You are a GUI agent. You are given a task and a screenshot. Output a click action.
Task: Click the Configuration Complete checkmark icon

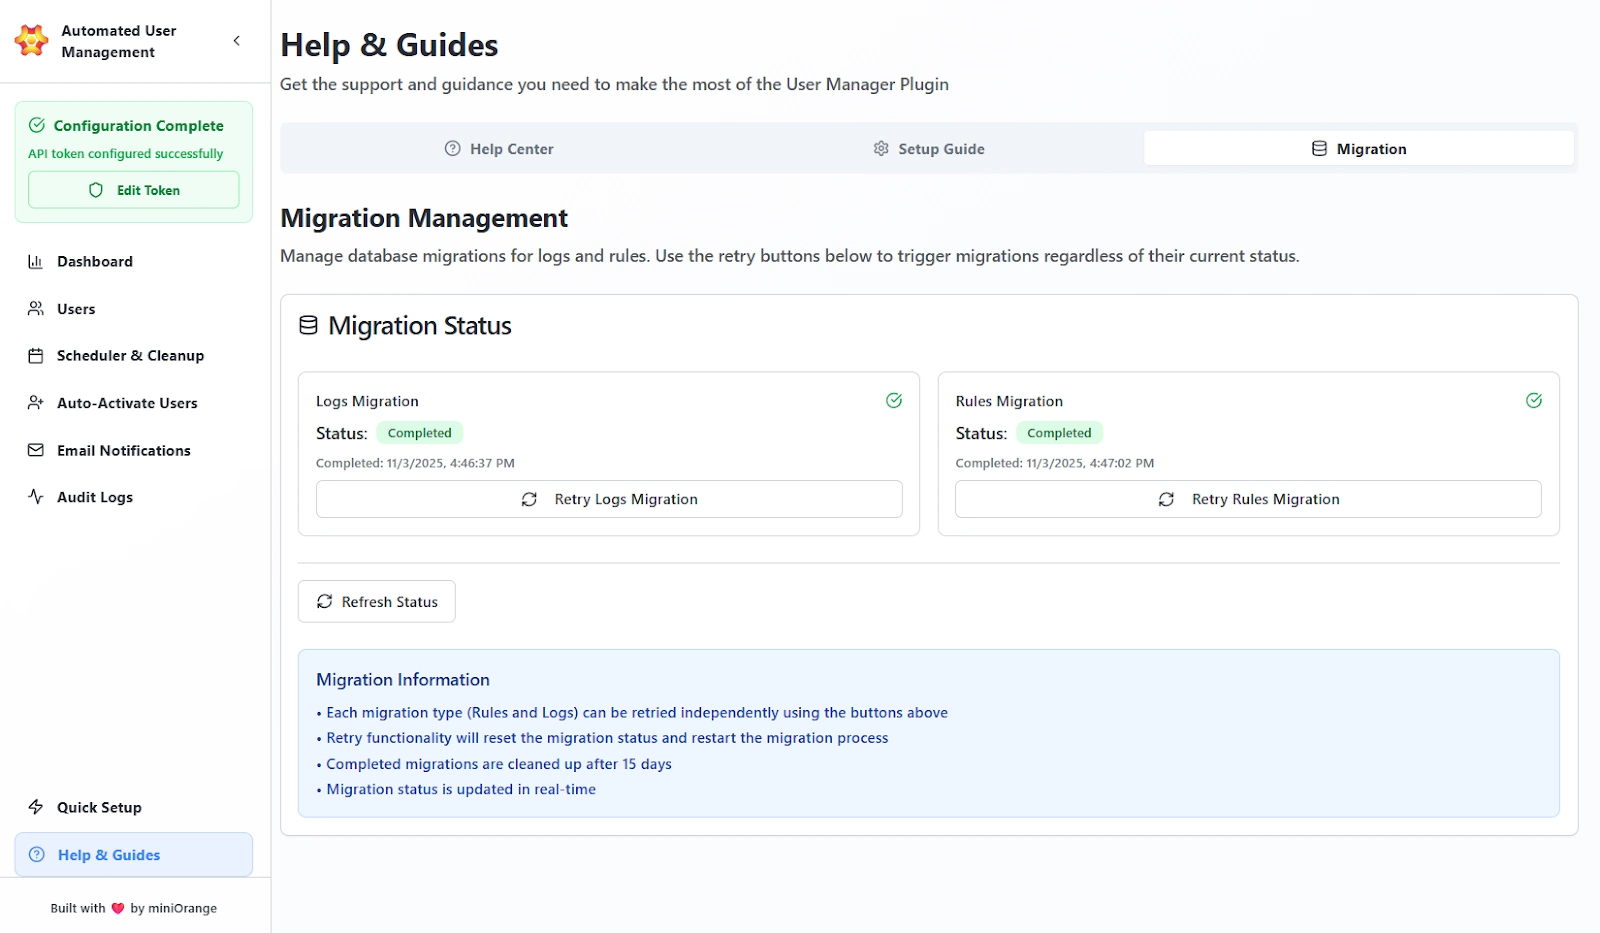point(38,125)
